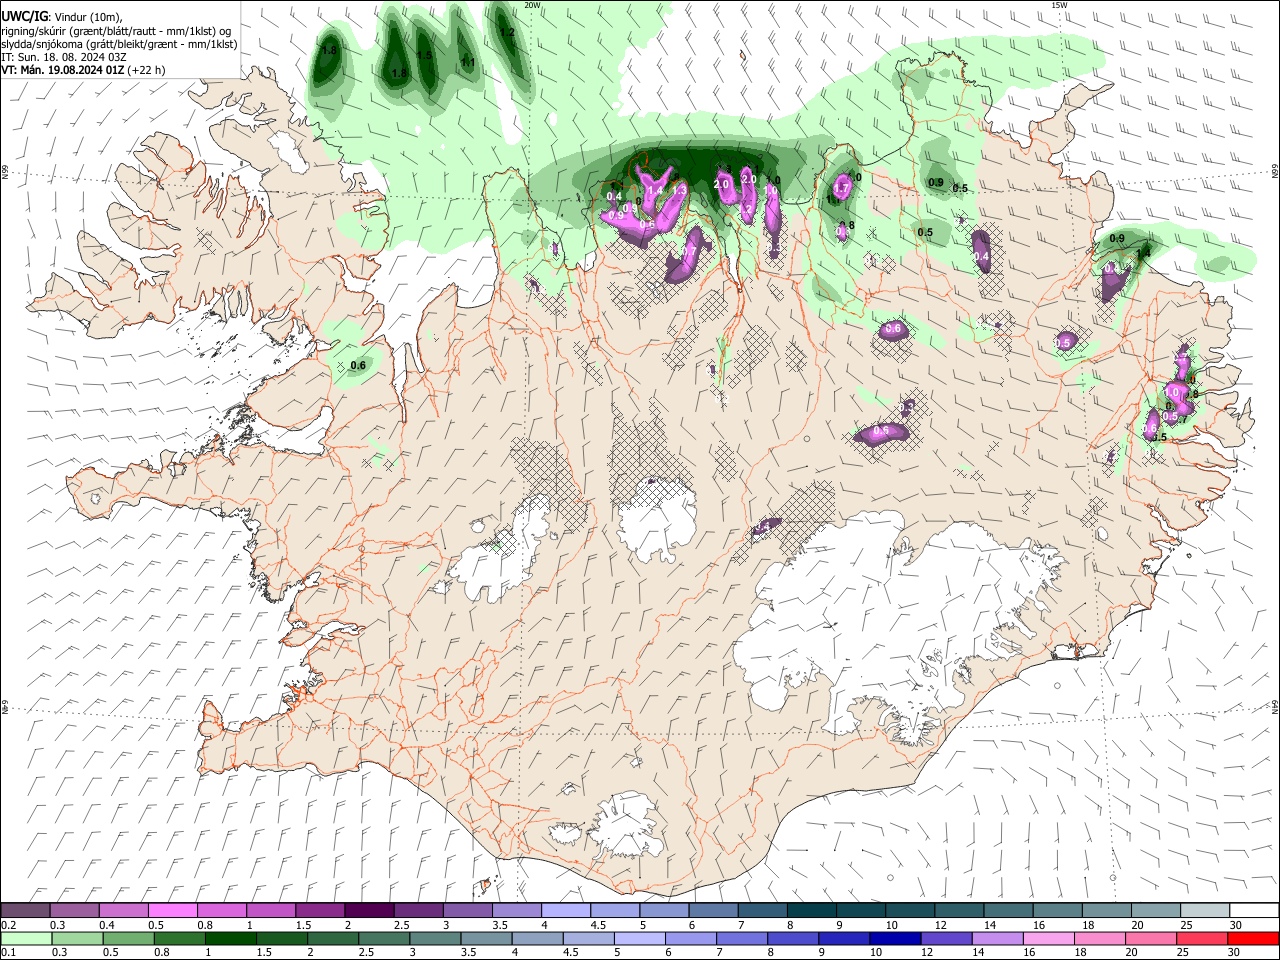The height and width of the screenshot is (960, 1280).
Task: Select the palest green lower swatch from 0.1 to 0.3
Action: pos(25,938)
